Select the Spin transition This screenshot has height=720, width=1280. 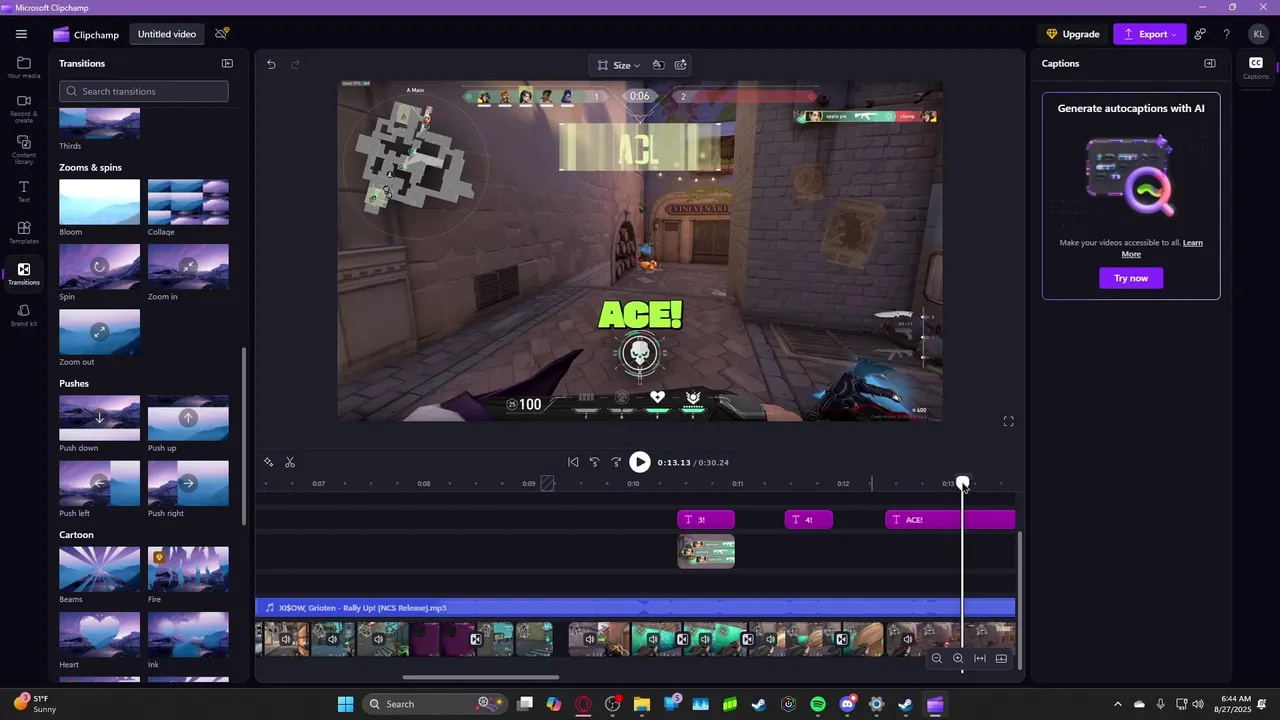click(99, 267)
